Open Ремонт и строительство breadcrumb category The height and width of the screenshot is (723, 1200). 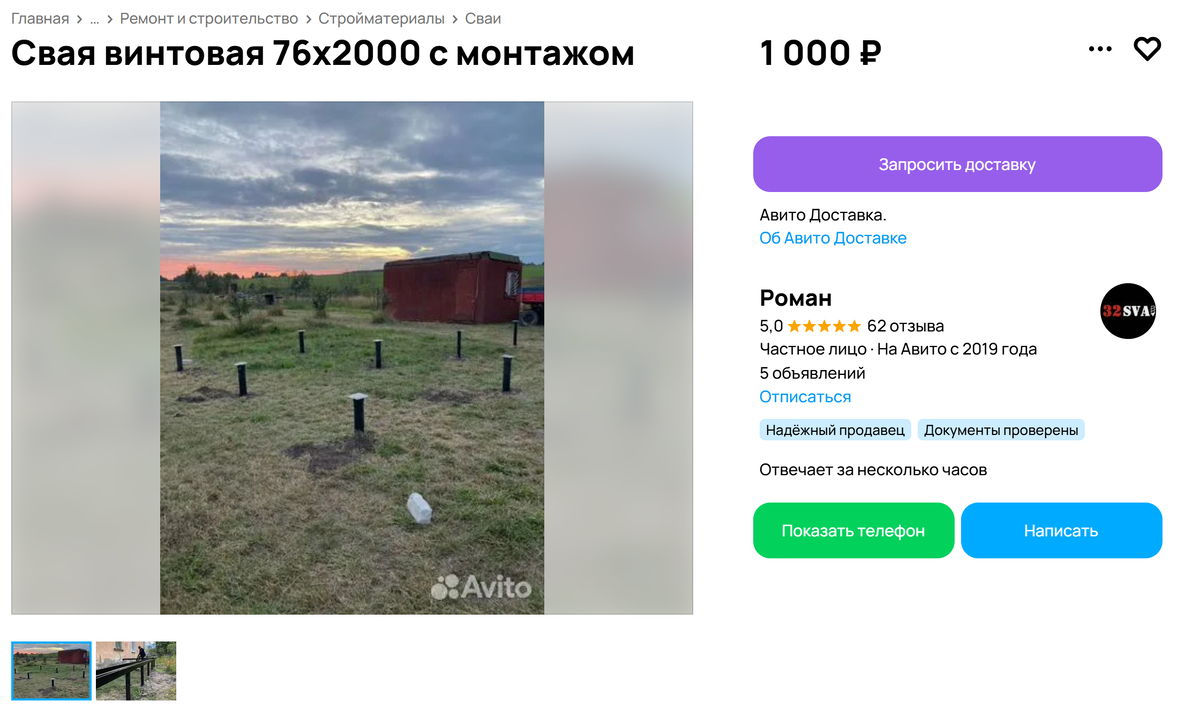point(209,19)
